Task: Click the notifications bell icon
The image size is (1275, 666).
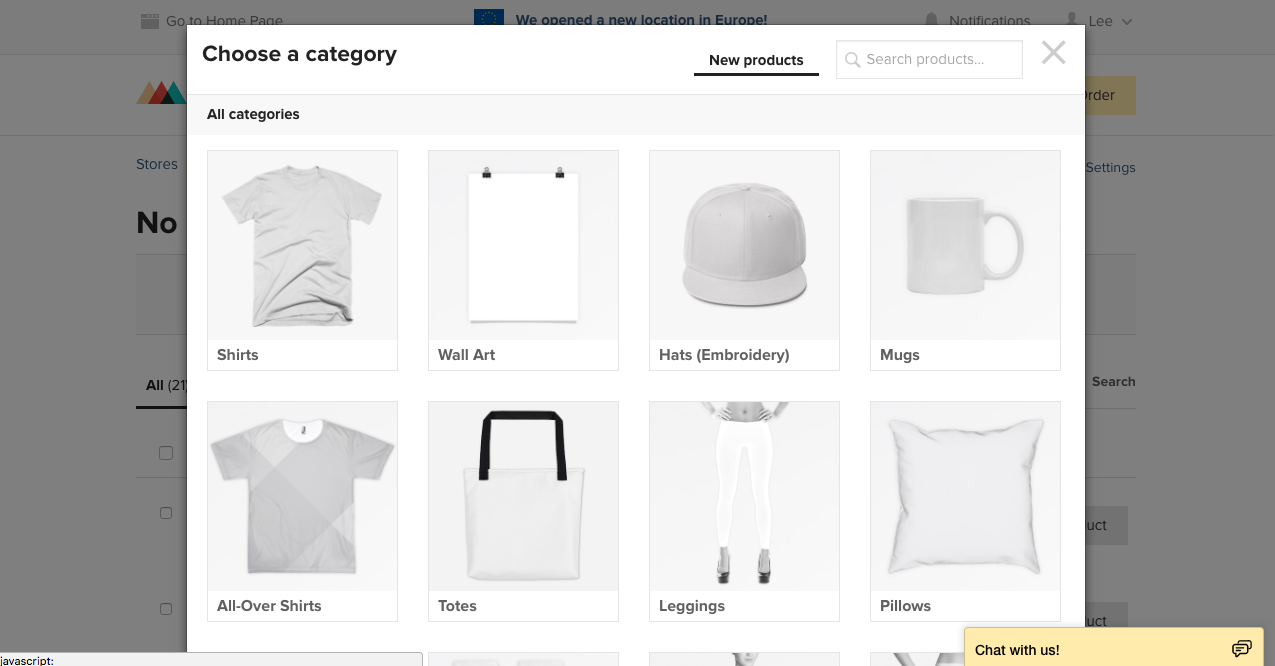Action: click(932, 20)
